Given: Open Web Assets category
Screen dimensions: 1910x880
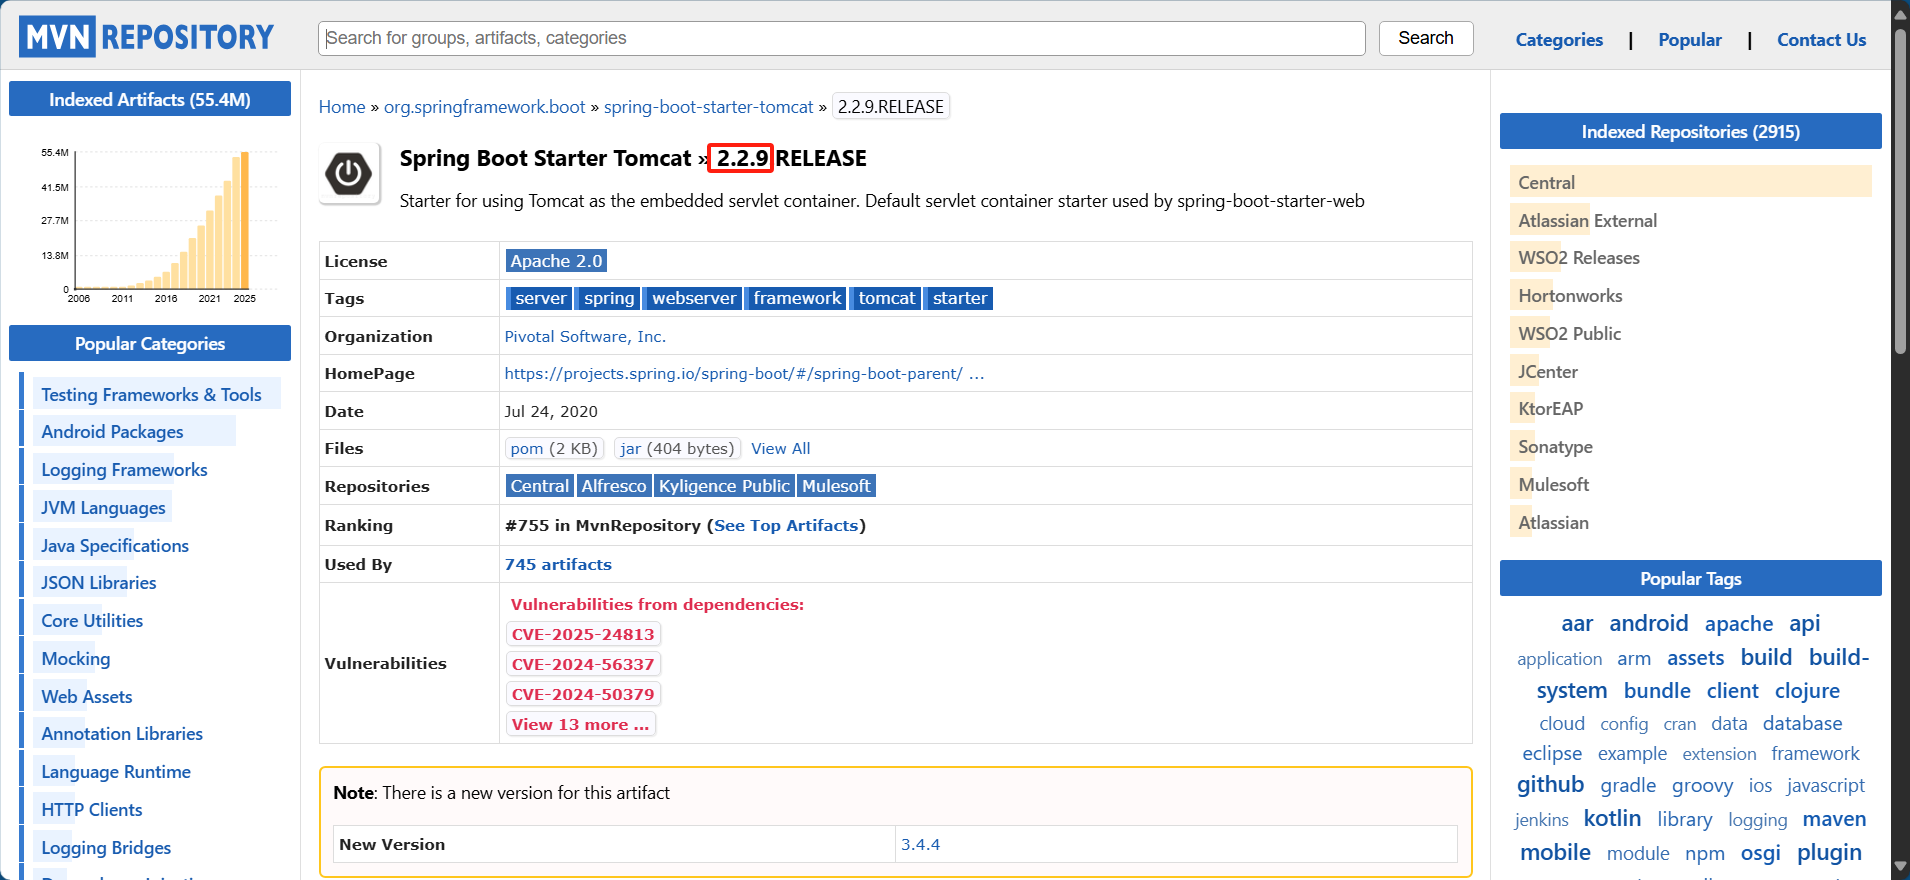Looking at the screenshot, I should pos(86,697).
